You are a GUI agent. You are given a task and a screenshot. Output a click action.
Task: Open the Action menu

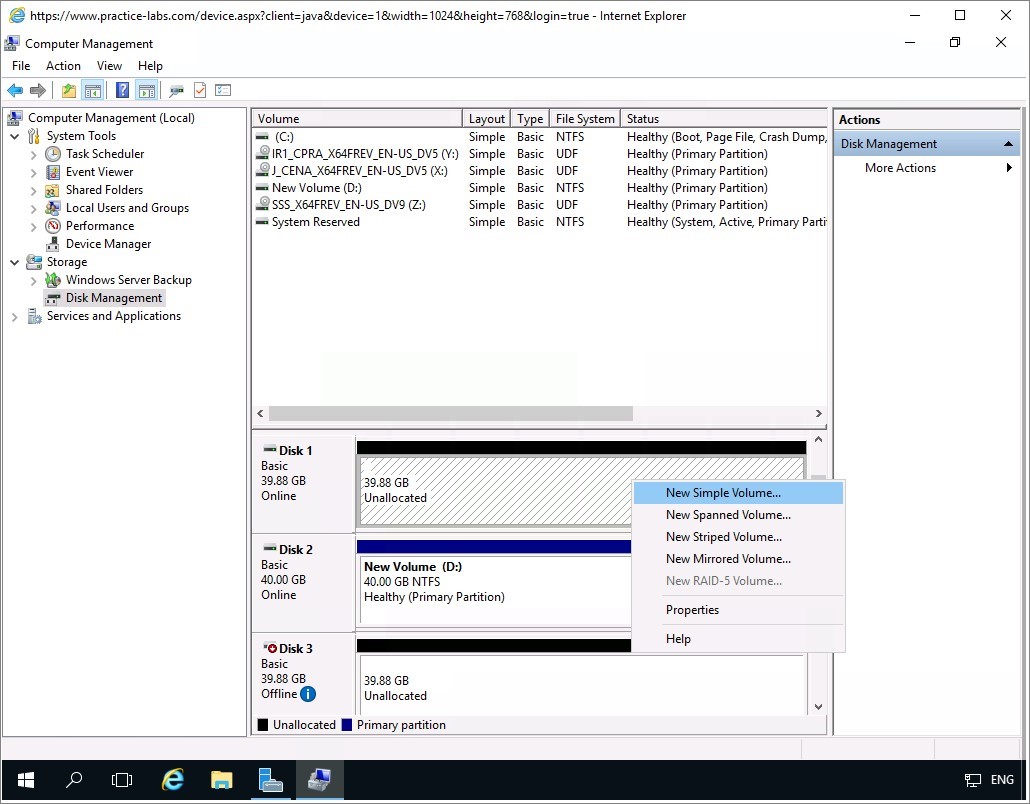click(x=63, y=66)
